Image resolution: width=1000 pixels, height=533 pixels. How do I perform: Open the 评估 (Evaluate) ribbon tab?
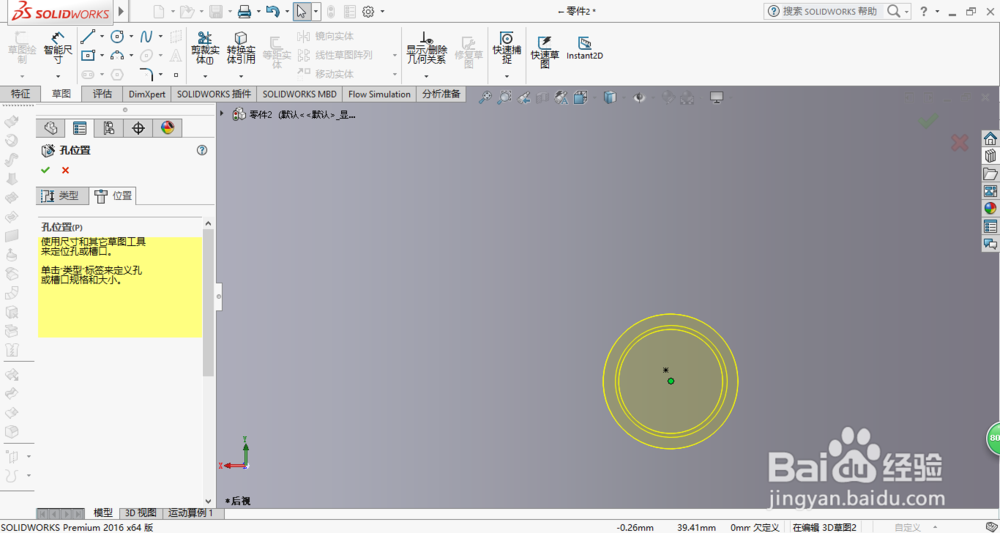[x=102, y=94]
